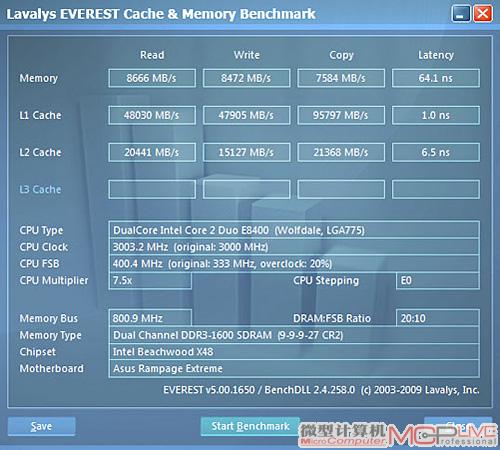Select the CPU FSB 400.4 MHz field
This screenshot has height=450, width=500.
coord(294,264)
